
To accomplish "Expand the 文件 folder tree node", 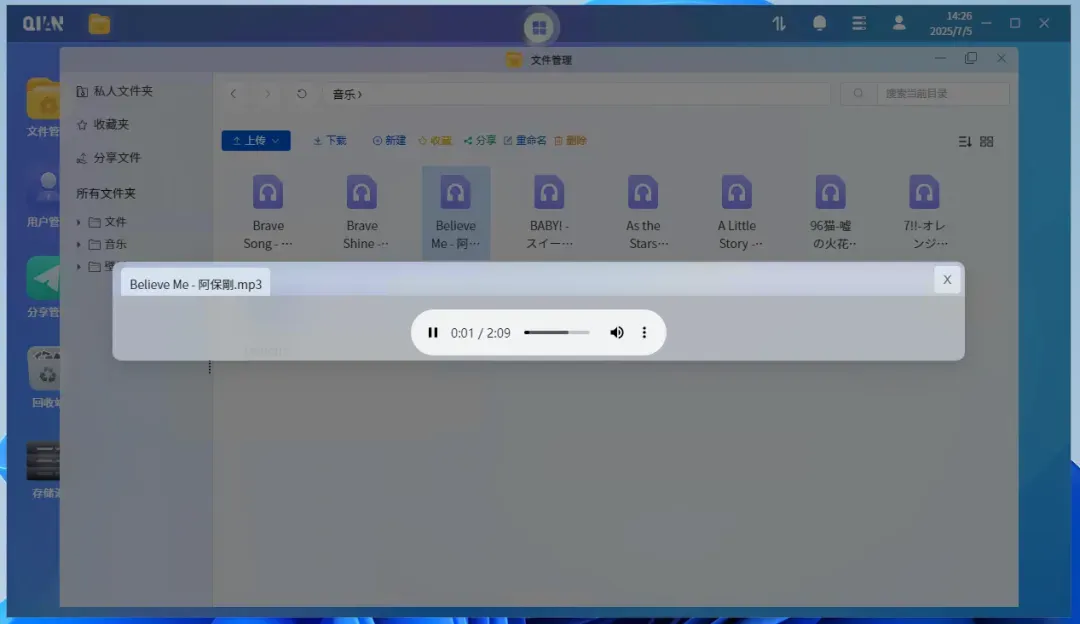I will (x=79, y=222).
